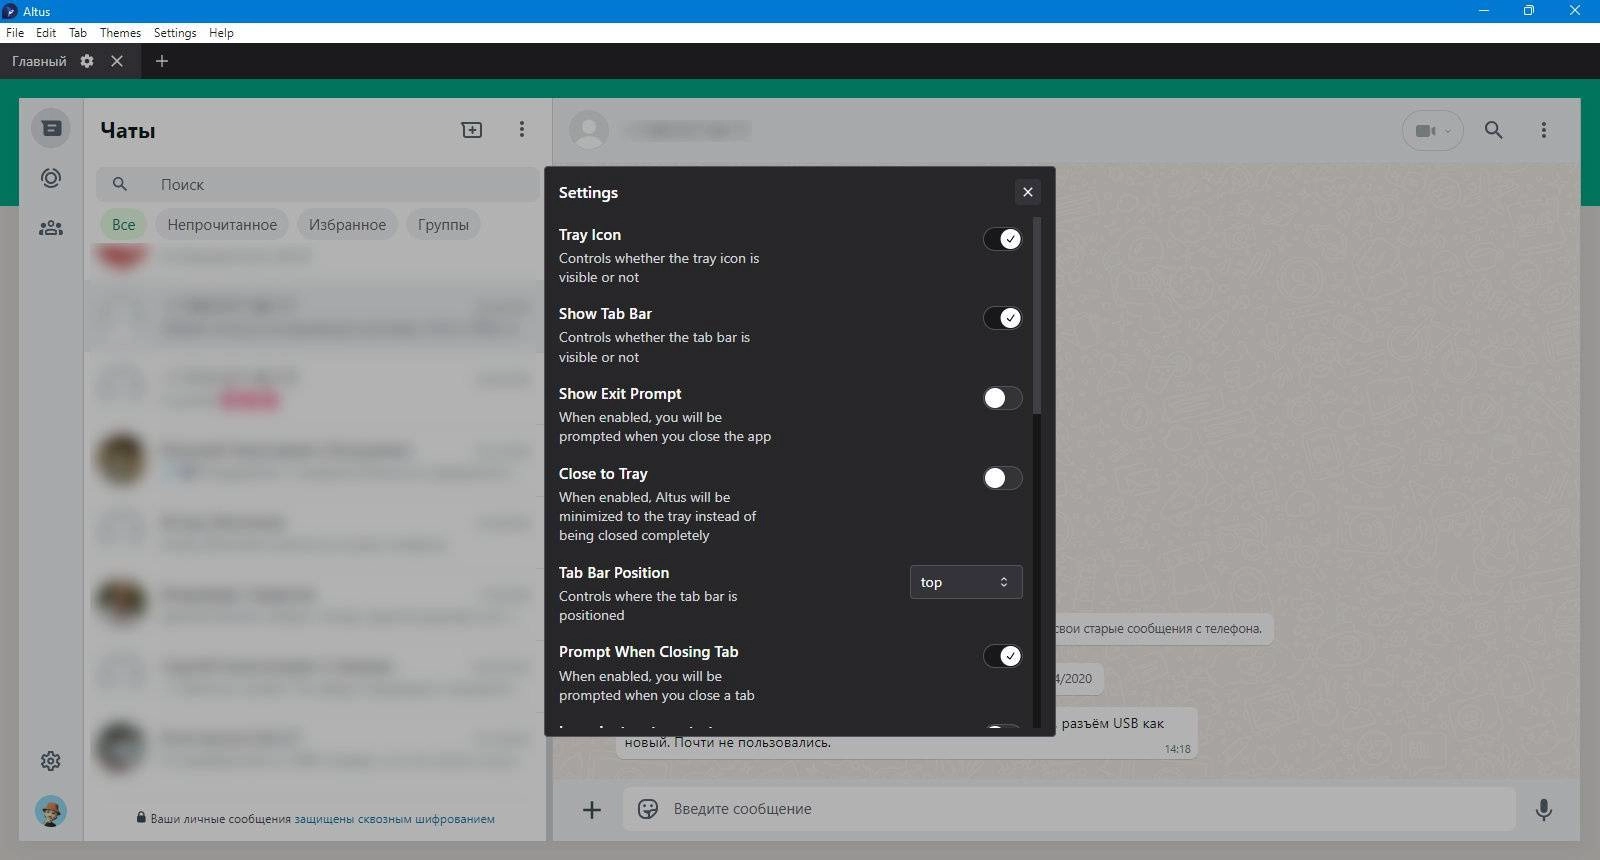Viewport: 1600px width, 860px height.
Task: Click the Tab Bar Position label
Action: pyautogui.click(x=614, y=572)
